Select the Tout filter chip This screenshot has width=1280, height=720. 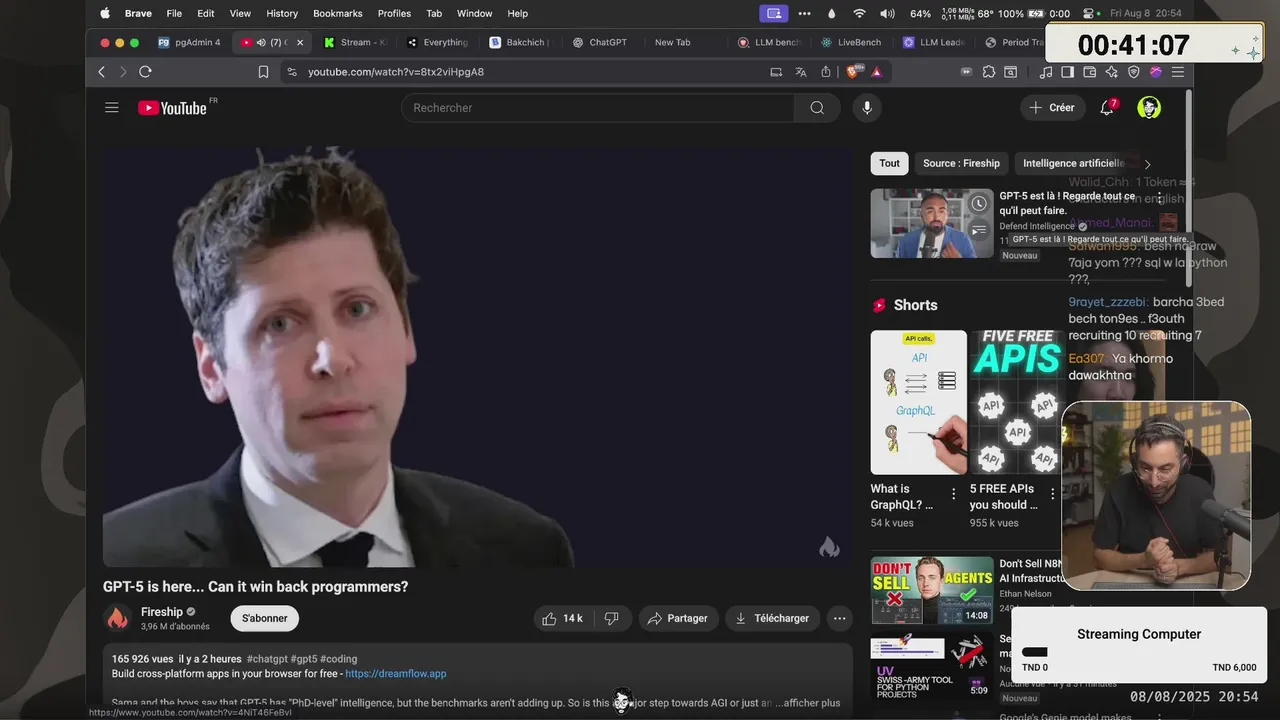click(x=889, y=164)
